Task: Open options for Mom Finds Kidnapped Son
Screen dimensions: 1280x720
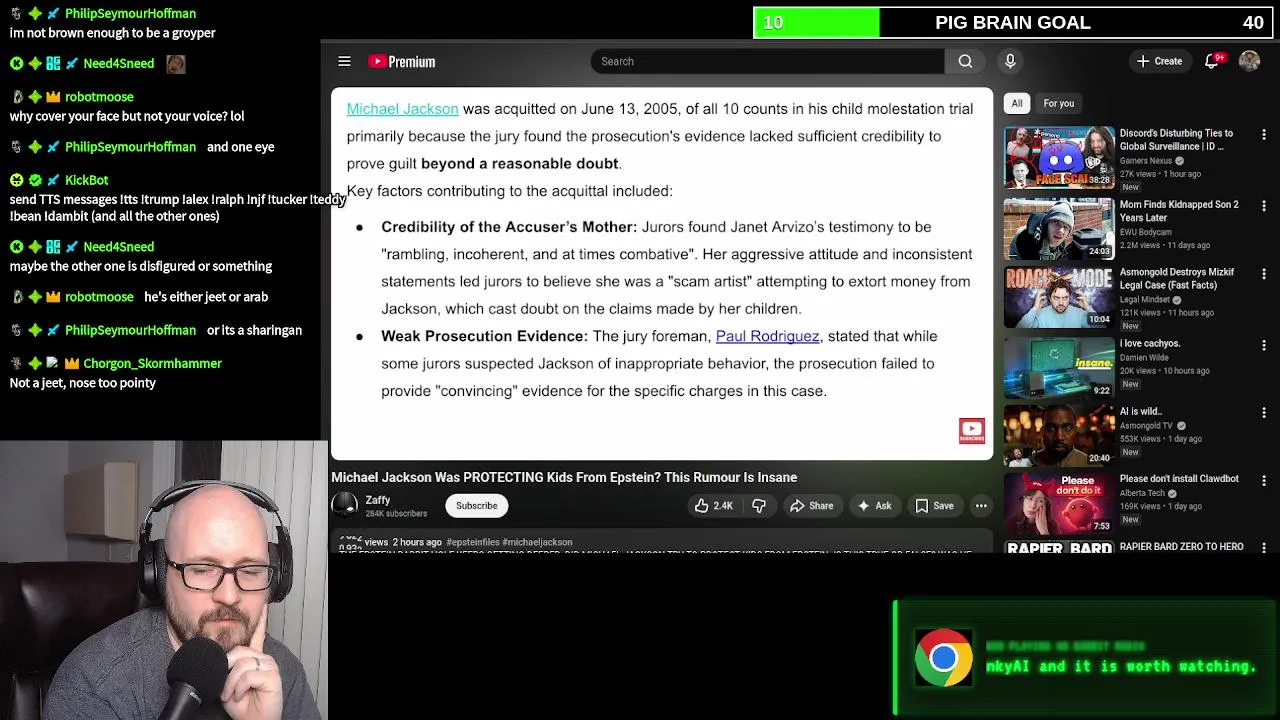Action: pyautogui.click(x=1264, y=206)
